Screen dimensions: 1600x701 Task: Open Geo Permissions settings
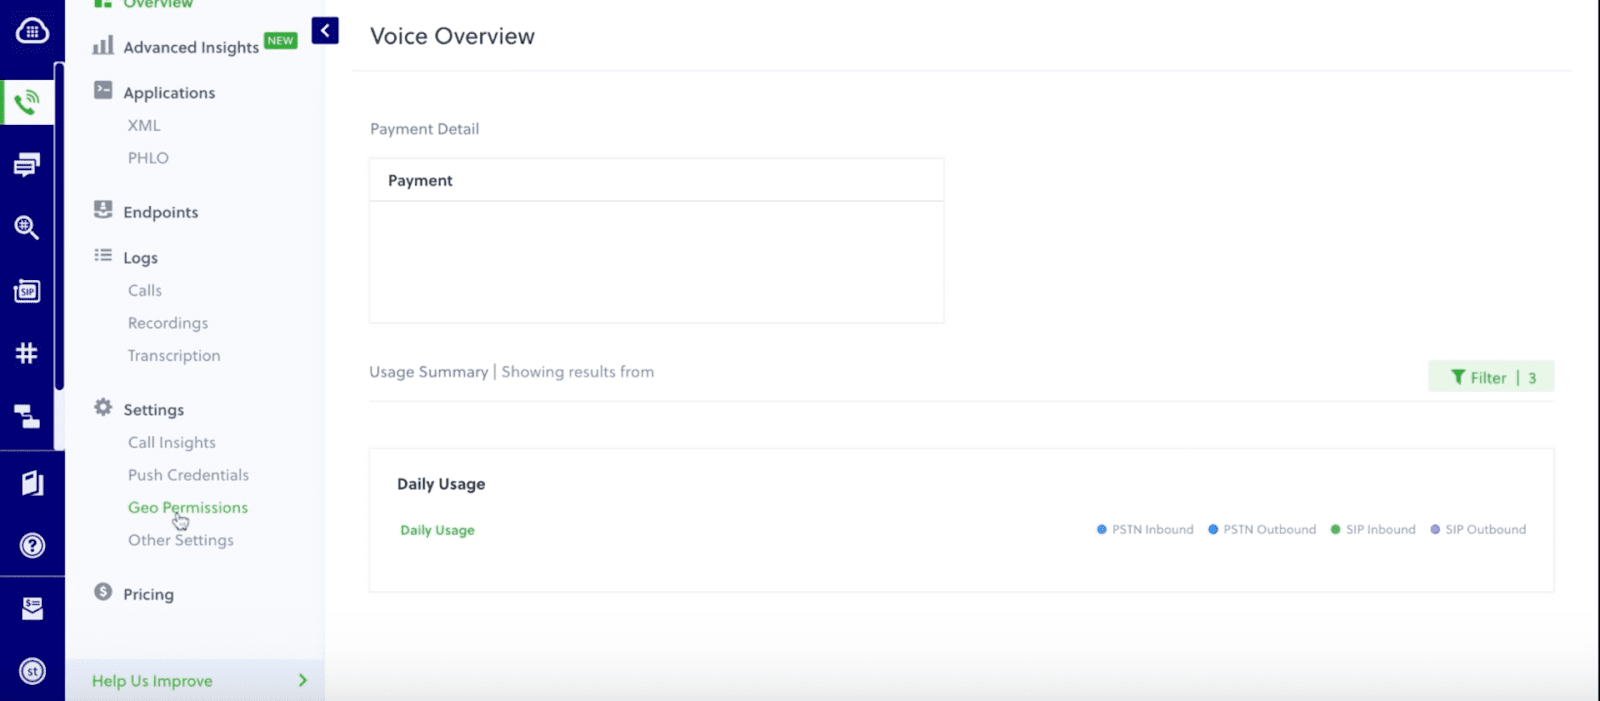pos(188,507)
